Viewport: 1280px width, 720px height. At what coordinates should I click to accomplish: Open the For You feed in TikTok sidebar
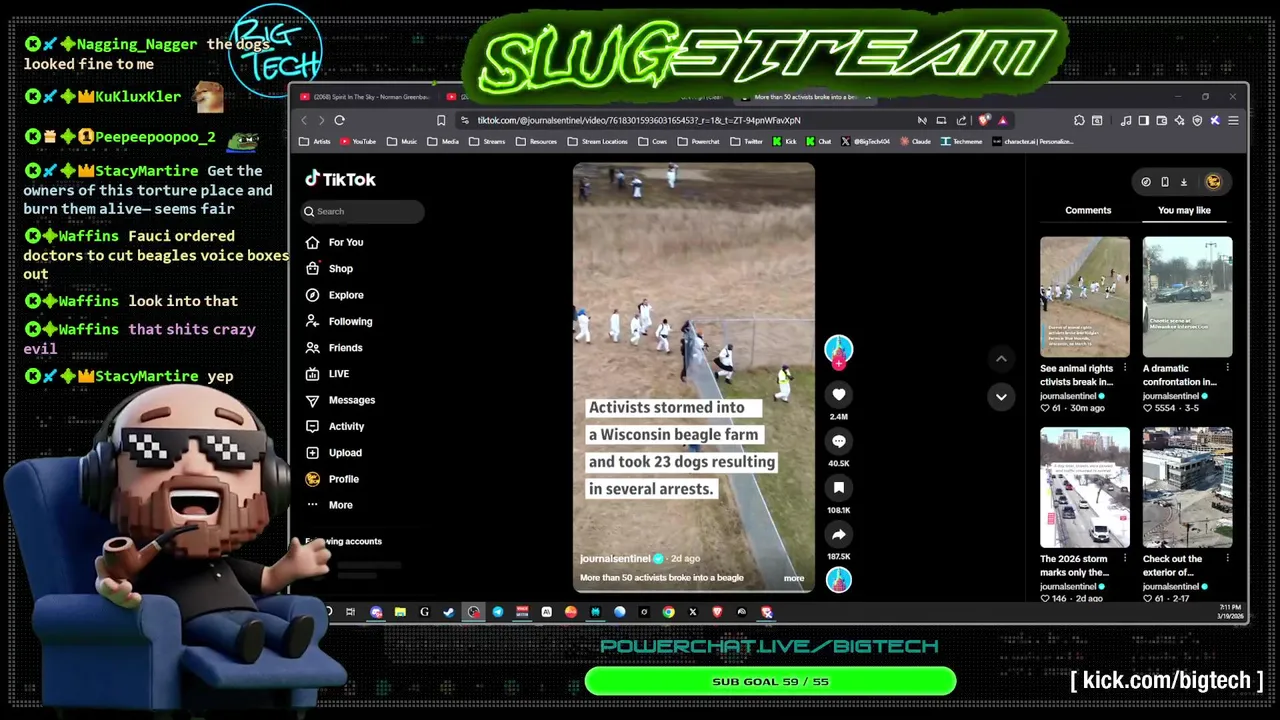[334, 242]
